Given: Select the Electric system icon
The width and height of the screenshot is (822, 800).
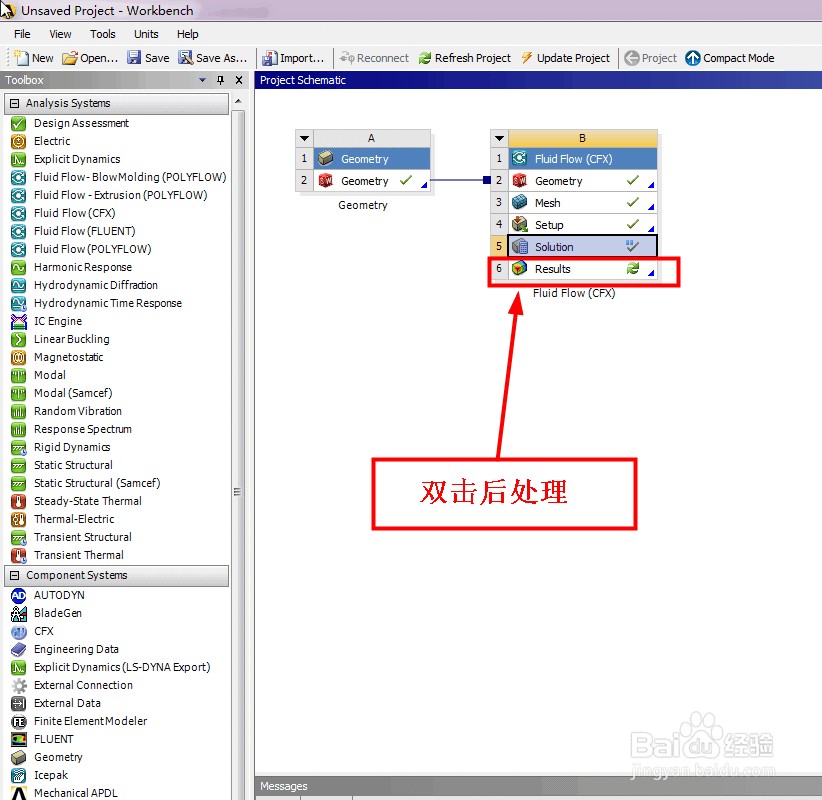Looking at the screenshot, I should click(x=18, y=141).
